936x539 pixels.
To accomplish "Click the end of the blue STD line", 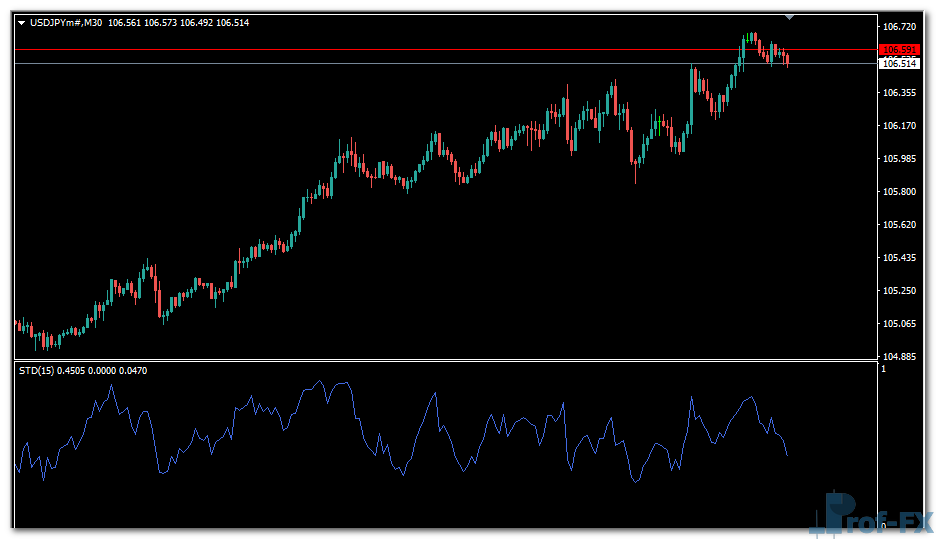I will [x=788, y=455].
